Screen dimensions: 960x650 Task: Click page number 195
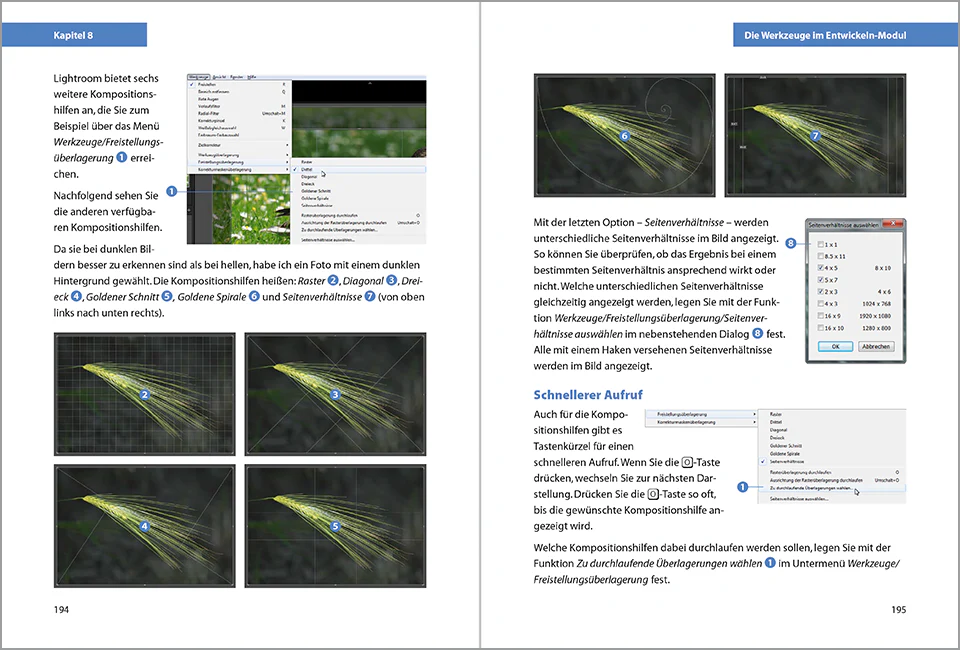[898, 610]
